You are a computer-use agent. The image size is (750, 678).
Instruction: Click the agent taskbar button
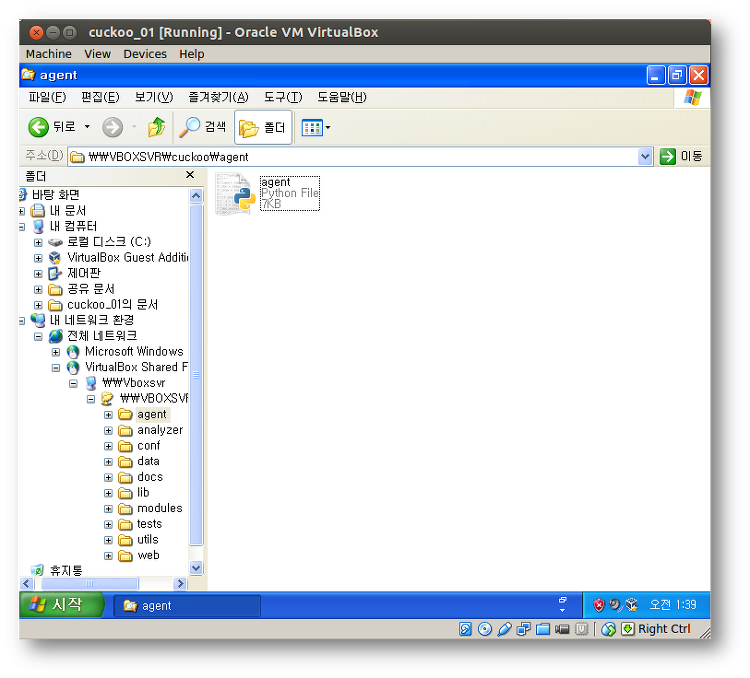point(187,606)
